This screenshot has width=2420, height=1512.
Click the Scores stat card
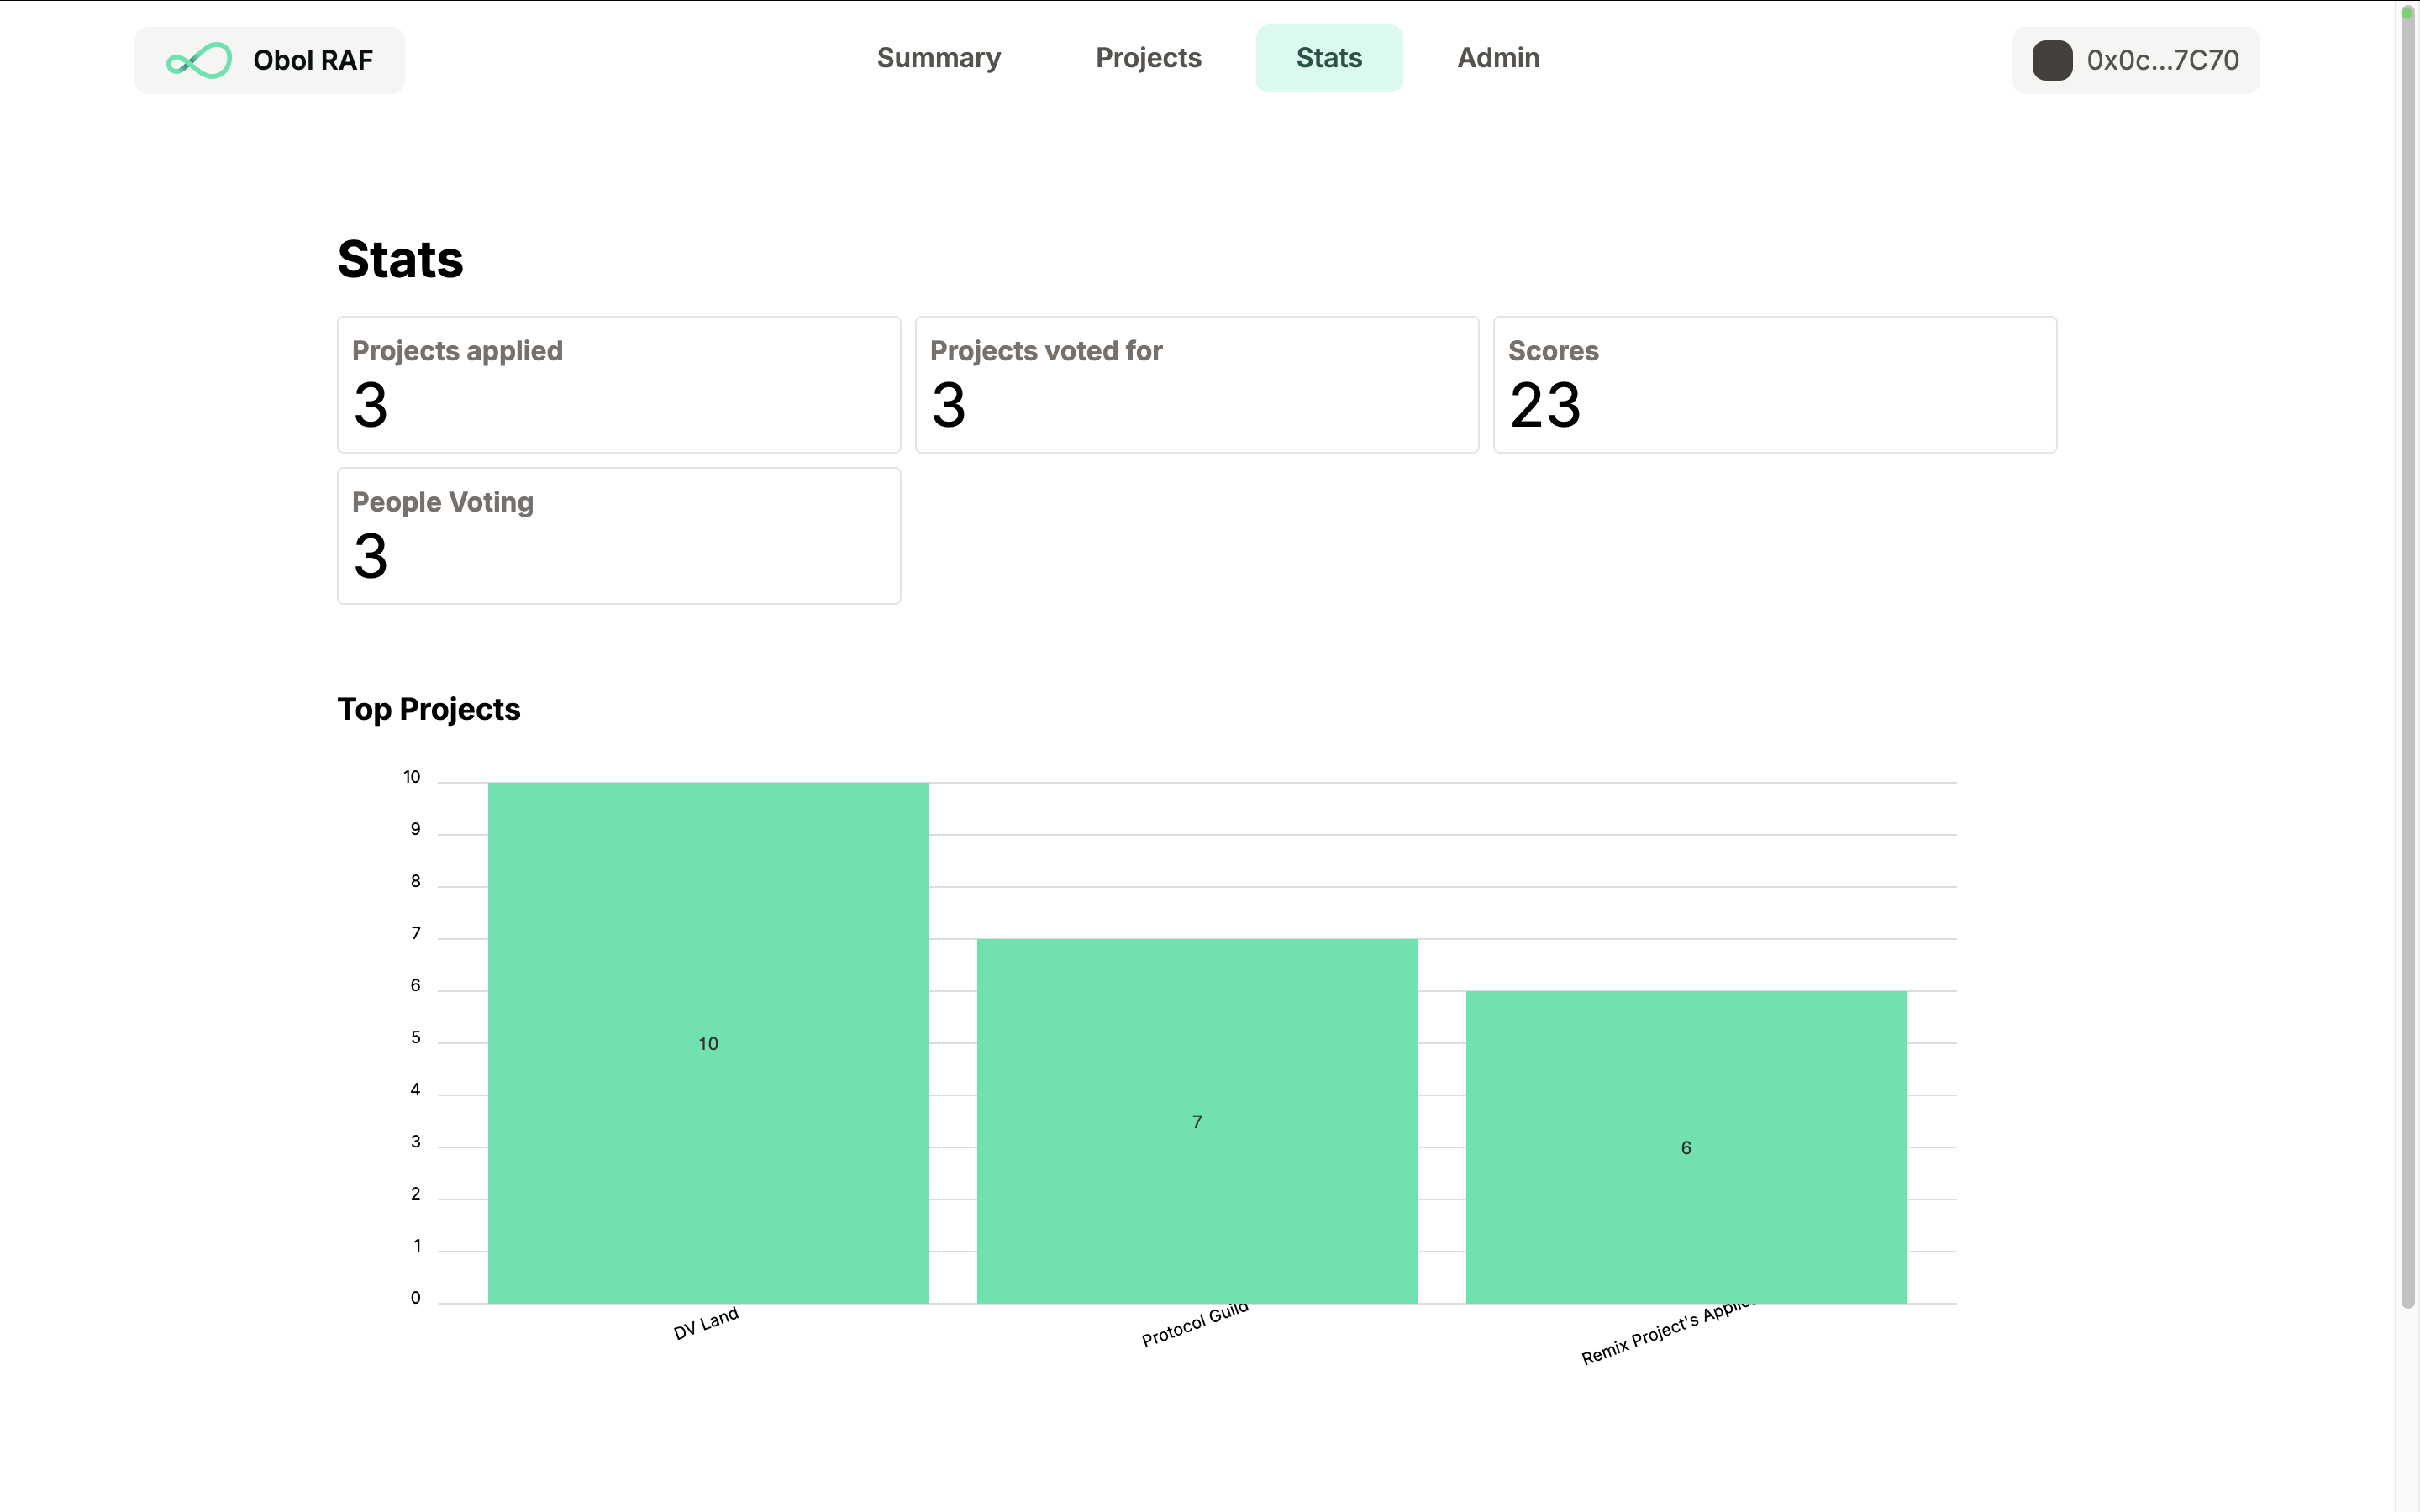click(x=1774, y=385)
